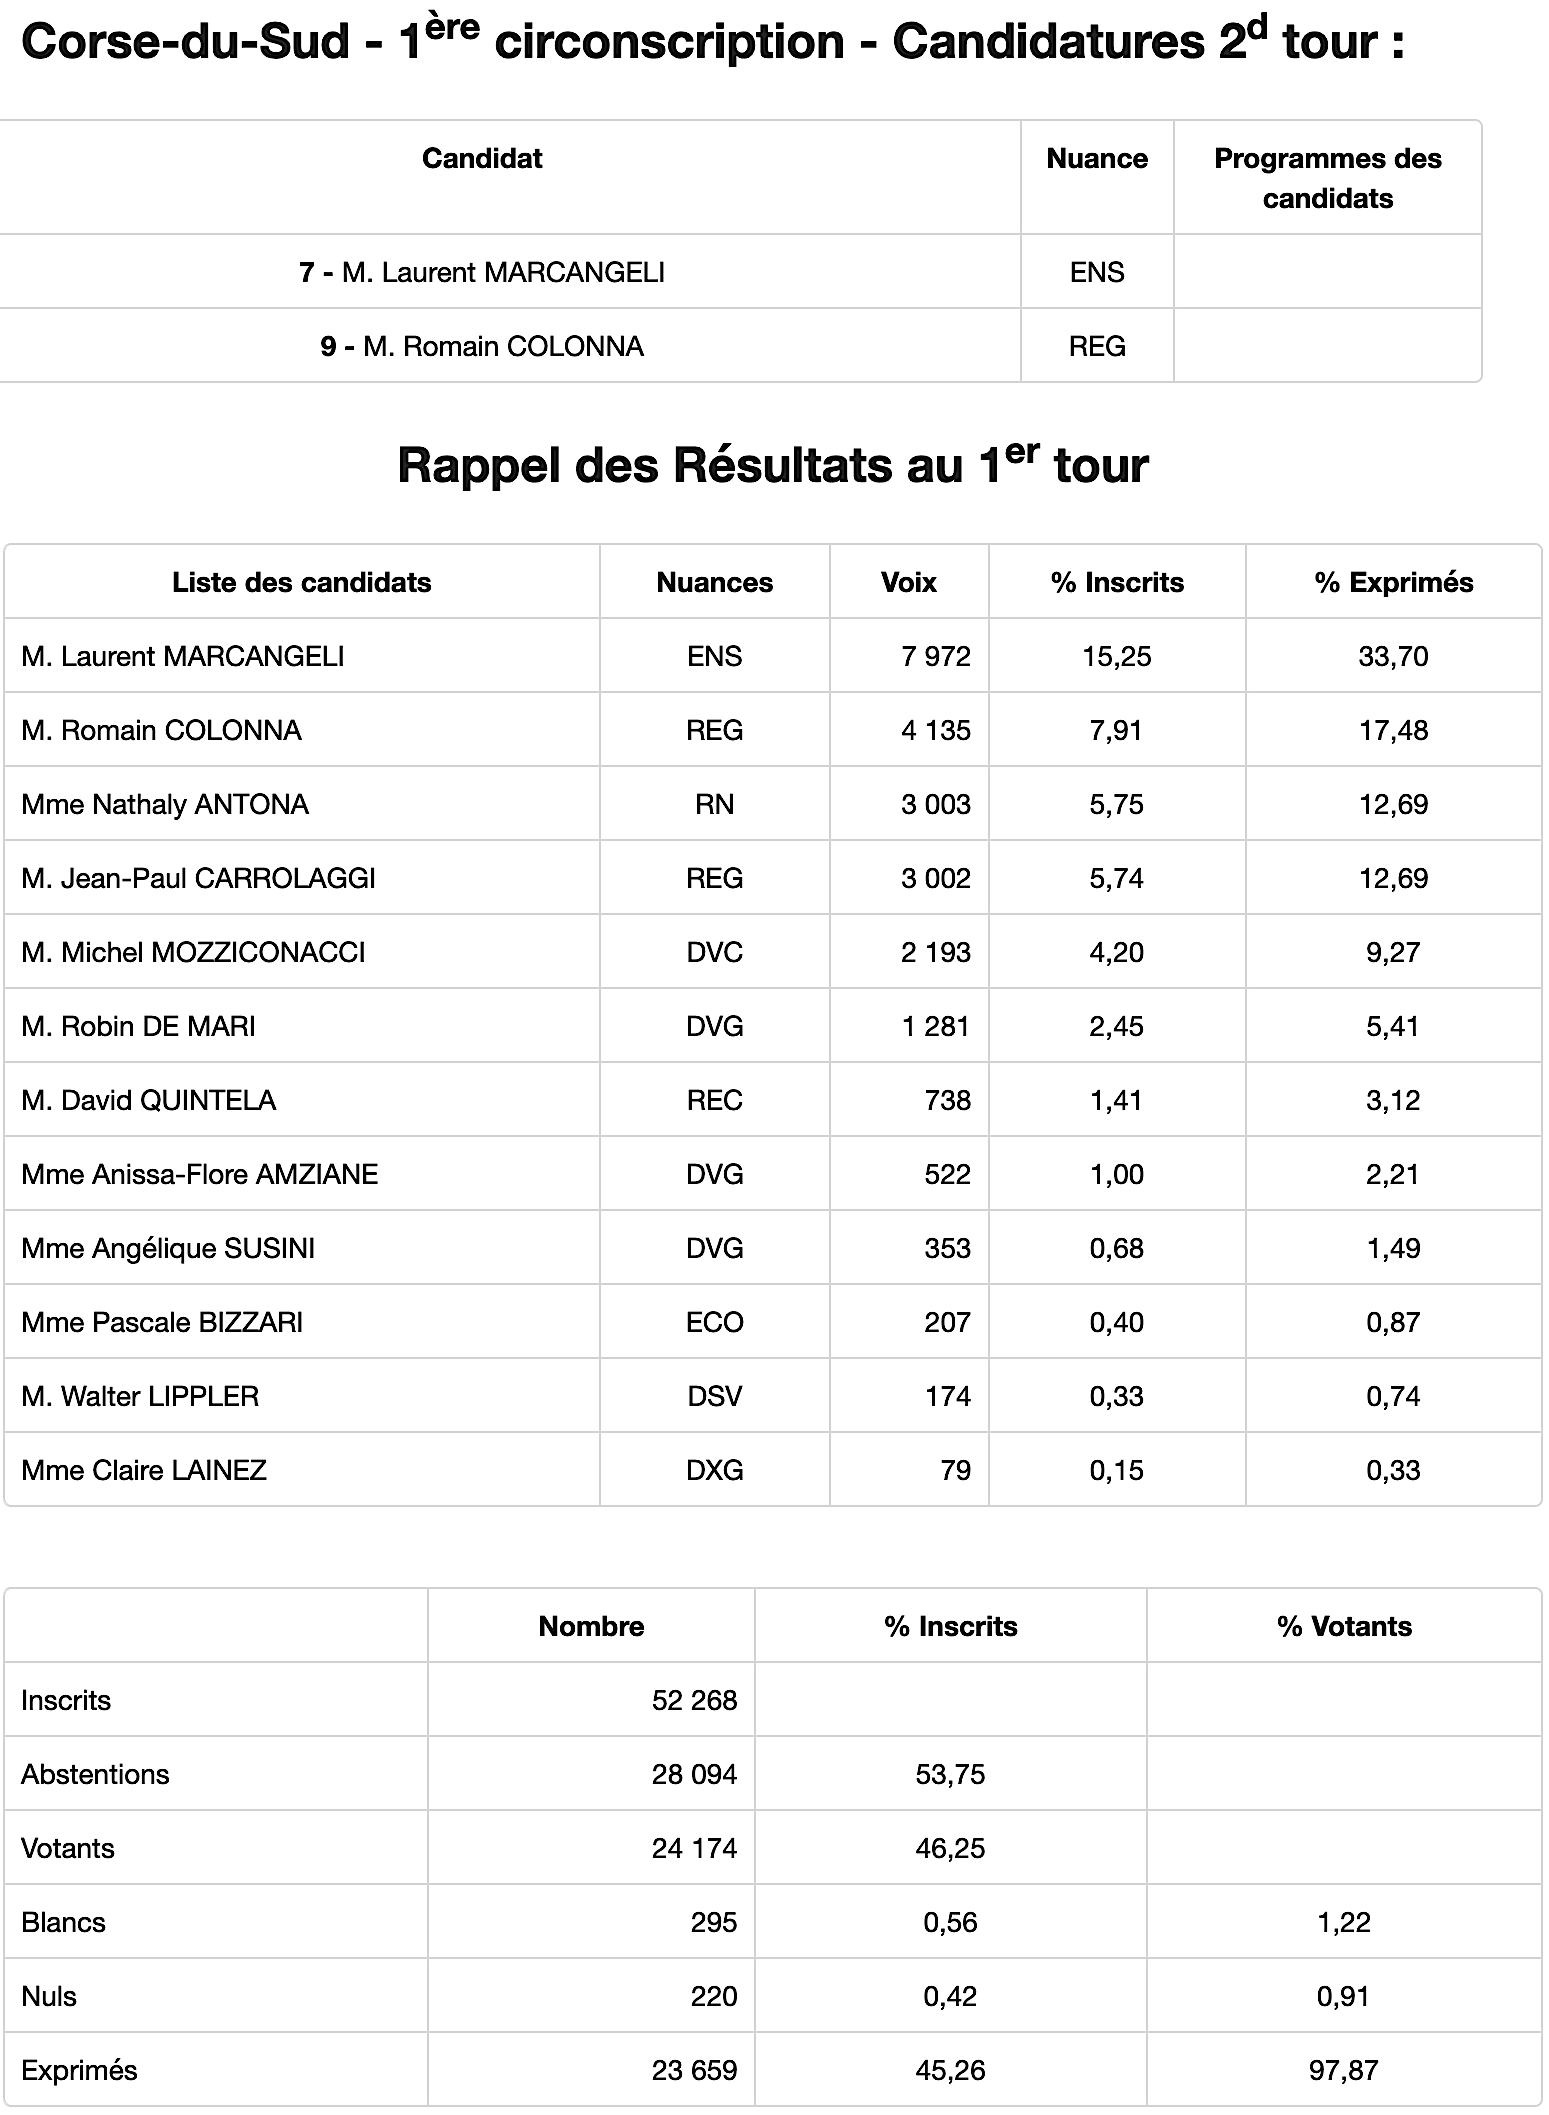Click the Programmes des candidats column header

(x=1327, y=178)
